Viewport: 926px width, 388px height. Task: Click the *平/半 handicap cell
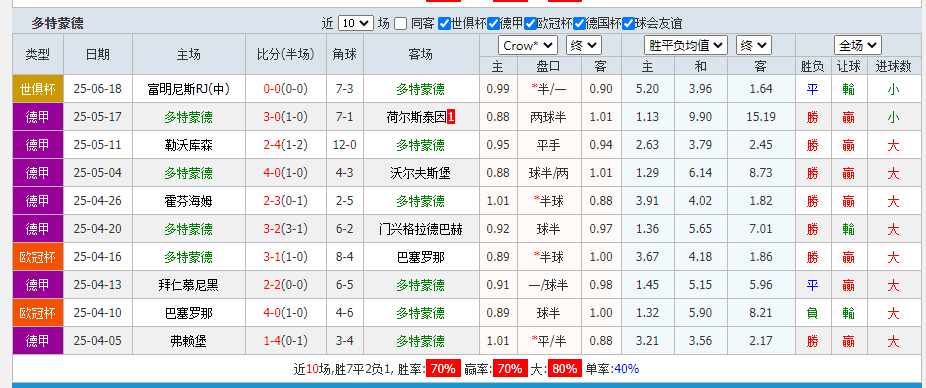(549, 341)
